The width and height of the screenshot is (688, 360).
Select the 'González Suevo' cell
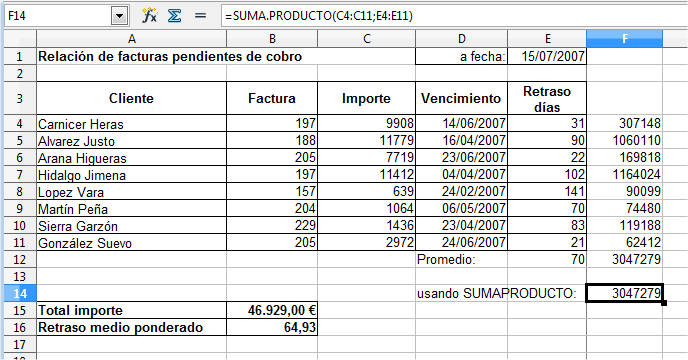[132, 242]
